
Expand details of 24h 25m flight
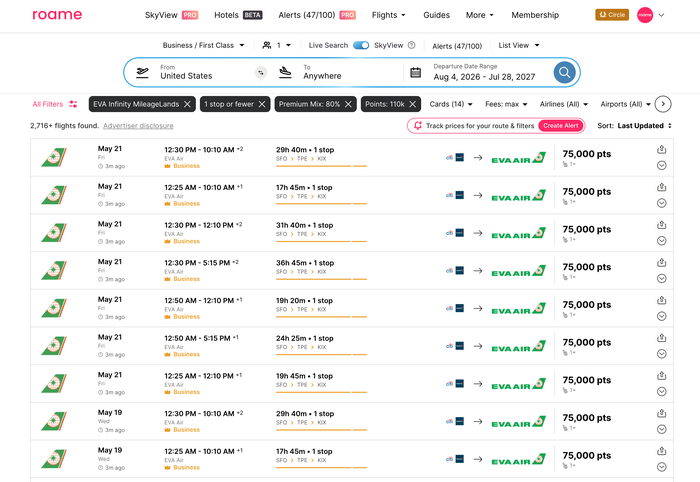click(662, 354)
